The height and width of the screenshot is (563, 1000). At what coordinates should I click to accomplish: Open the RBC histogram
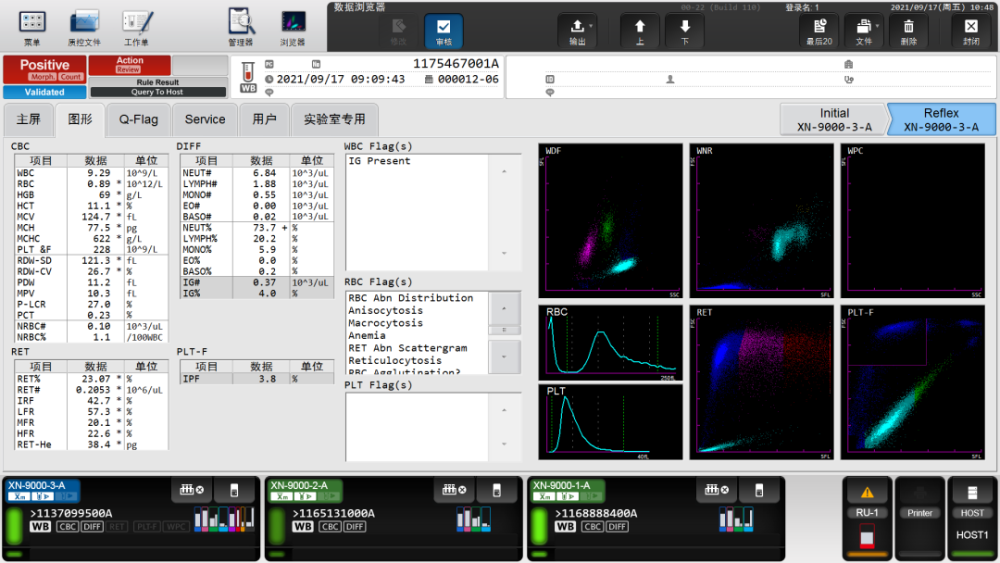tap(610, 343)
